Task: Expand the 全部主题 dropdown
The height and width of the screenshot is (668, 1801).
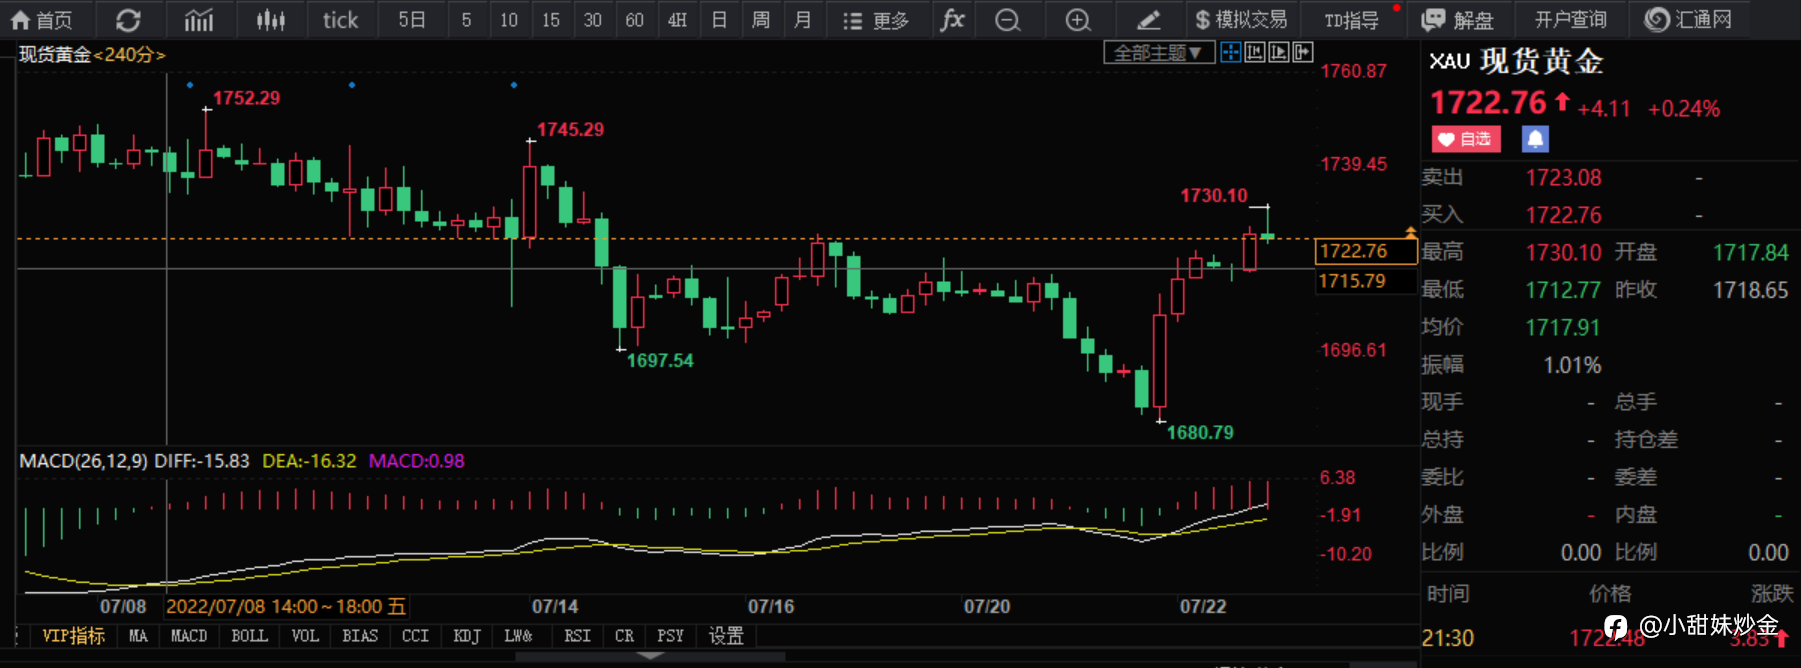Action: tap(1159, 53)
